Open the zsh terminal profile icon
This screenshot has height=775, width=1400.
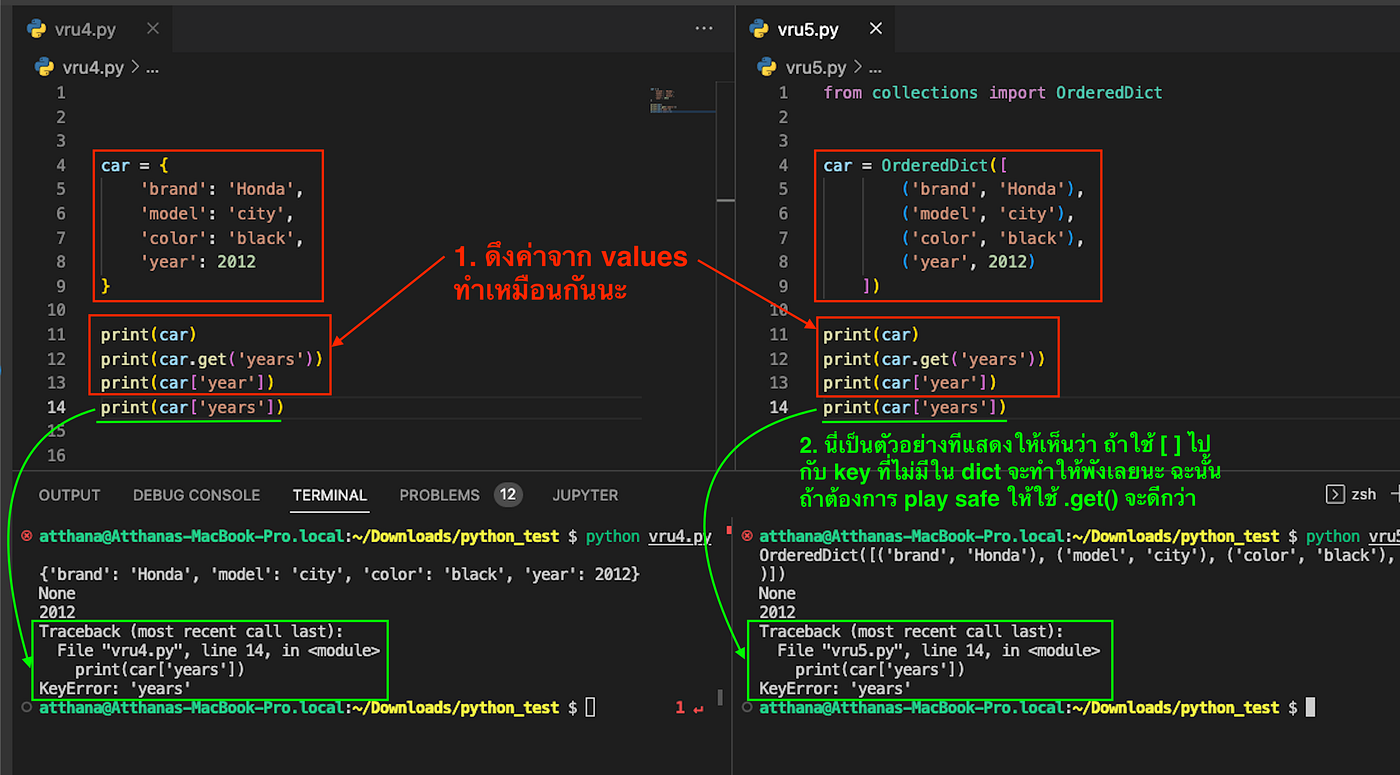[x=1335, y=494]
